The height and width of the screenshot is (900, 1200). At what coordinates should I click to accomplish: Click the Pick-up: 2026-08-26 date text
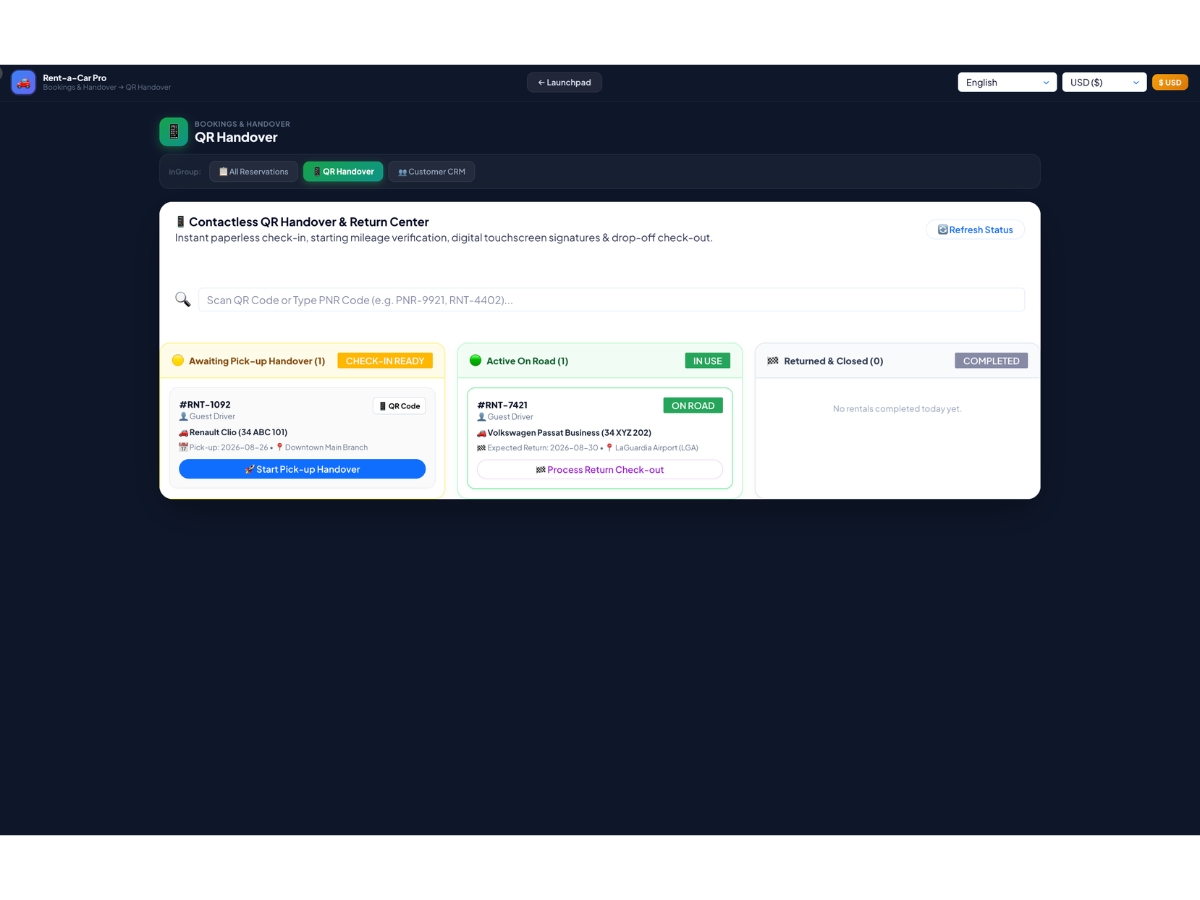point(229,447)
